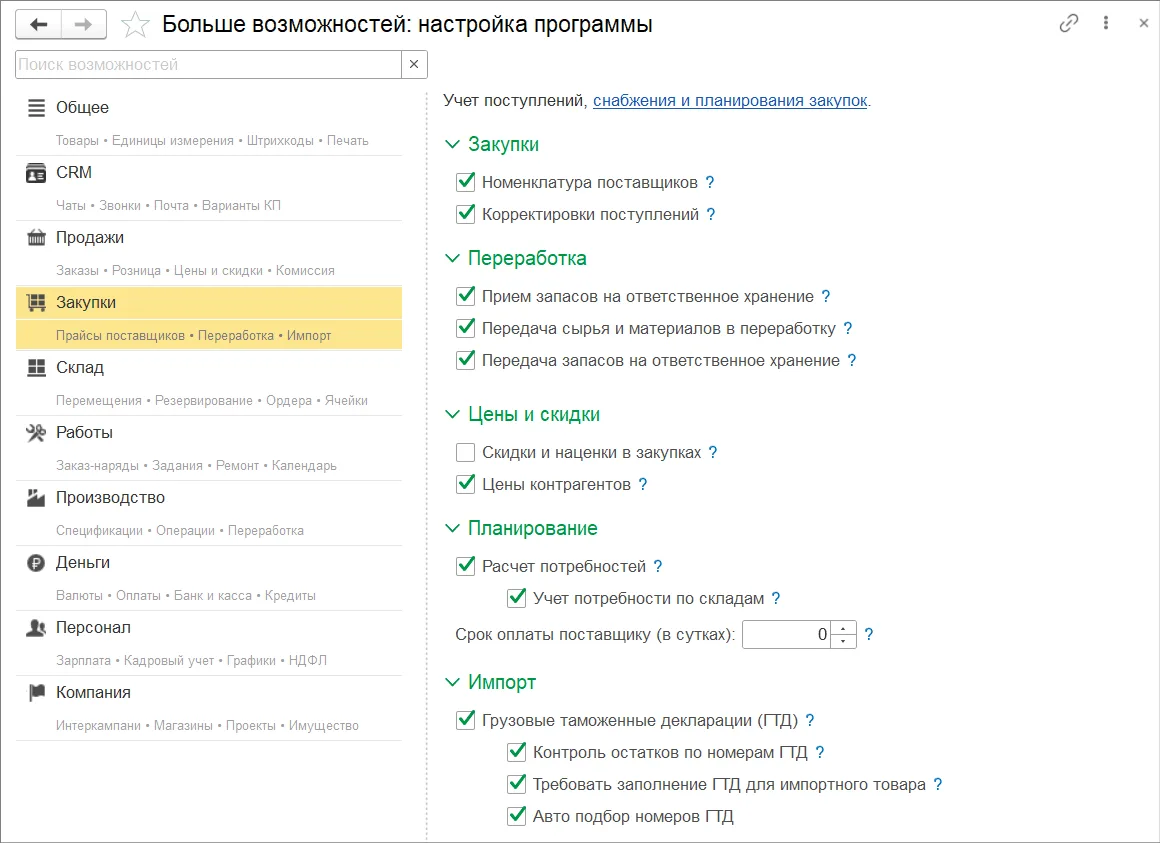Click the back arrow navigation button
The height and width of the screenshot is (843, 1160).
click(38, 24)
